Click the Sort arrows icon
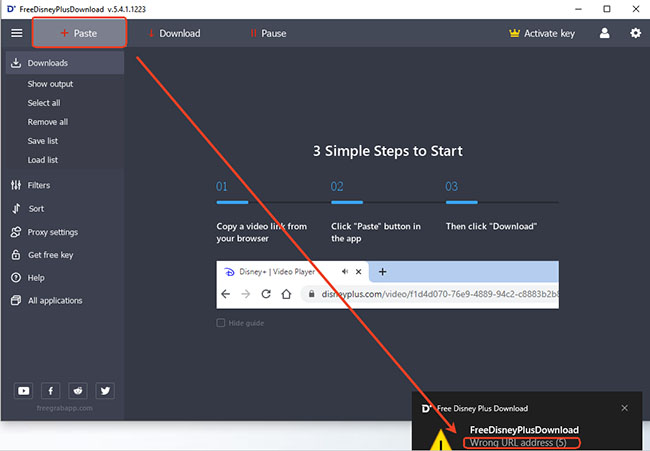The image size is (650, 451). click(16, 209)
